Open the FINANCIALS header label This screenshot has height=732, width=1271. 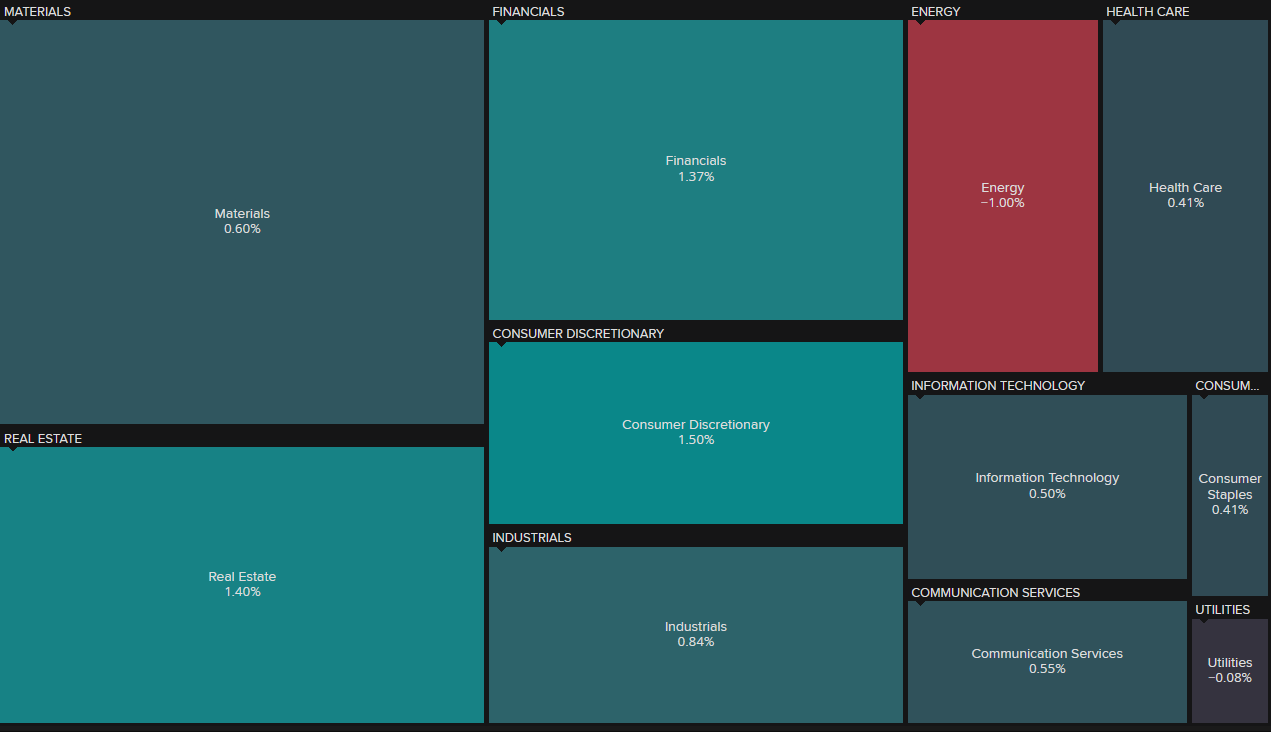coord(528,11)
